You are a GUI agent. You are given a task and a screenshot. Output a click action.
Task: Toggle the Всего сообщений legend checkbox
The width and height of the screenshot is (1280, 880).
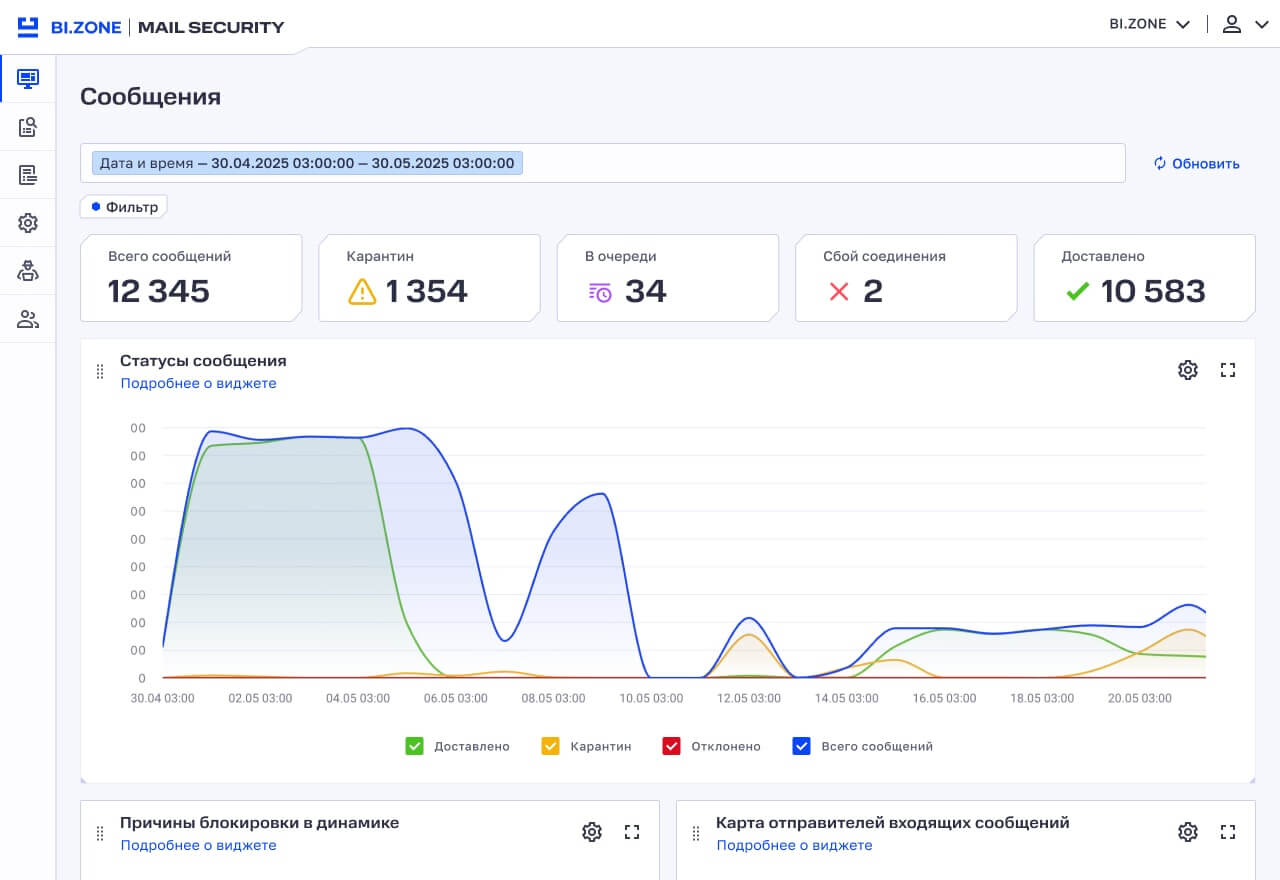(x=801, y=746)
